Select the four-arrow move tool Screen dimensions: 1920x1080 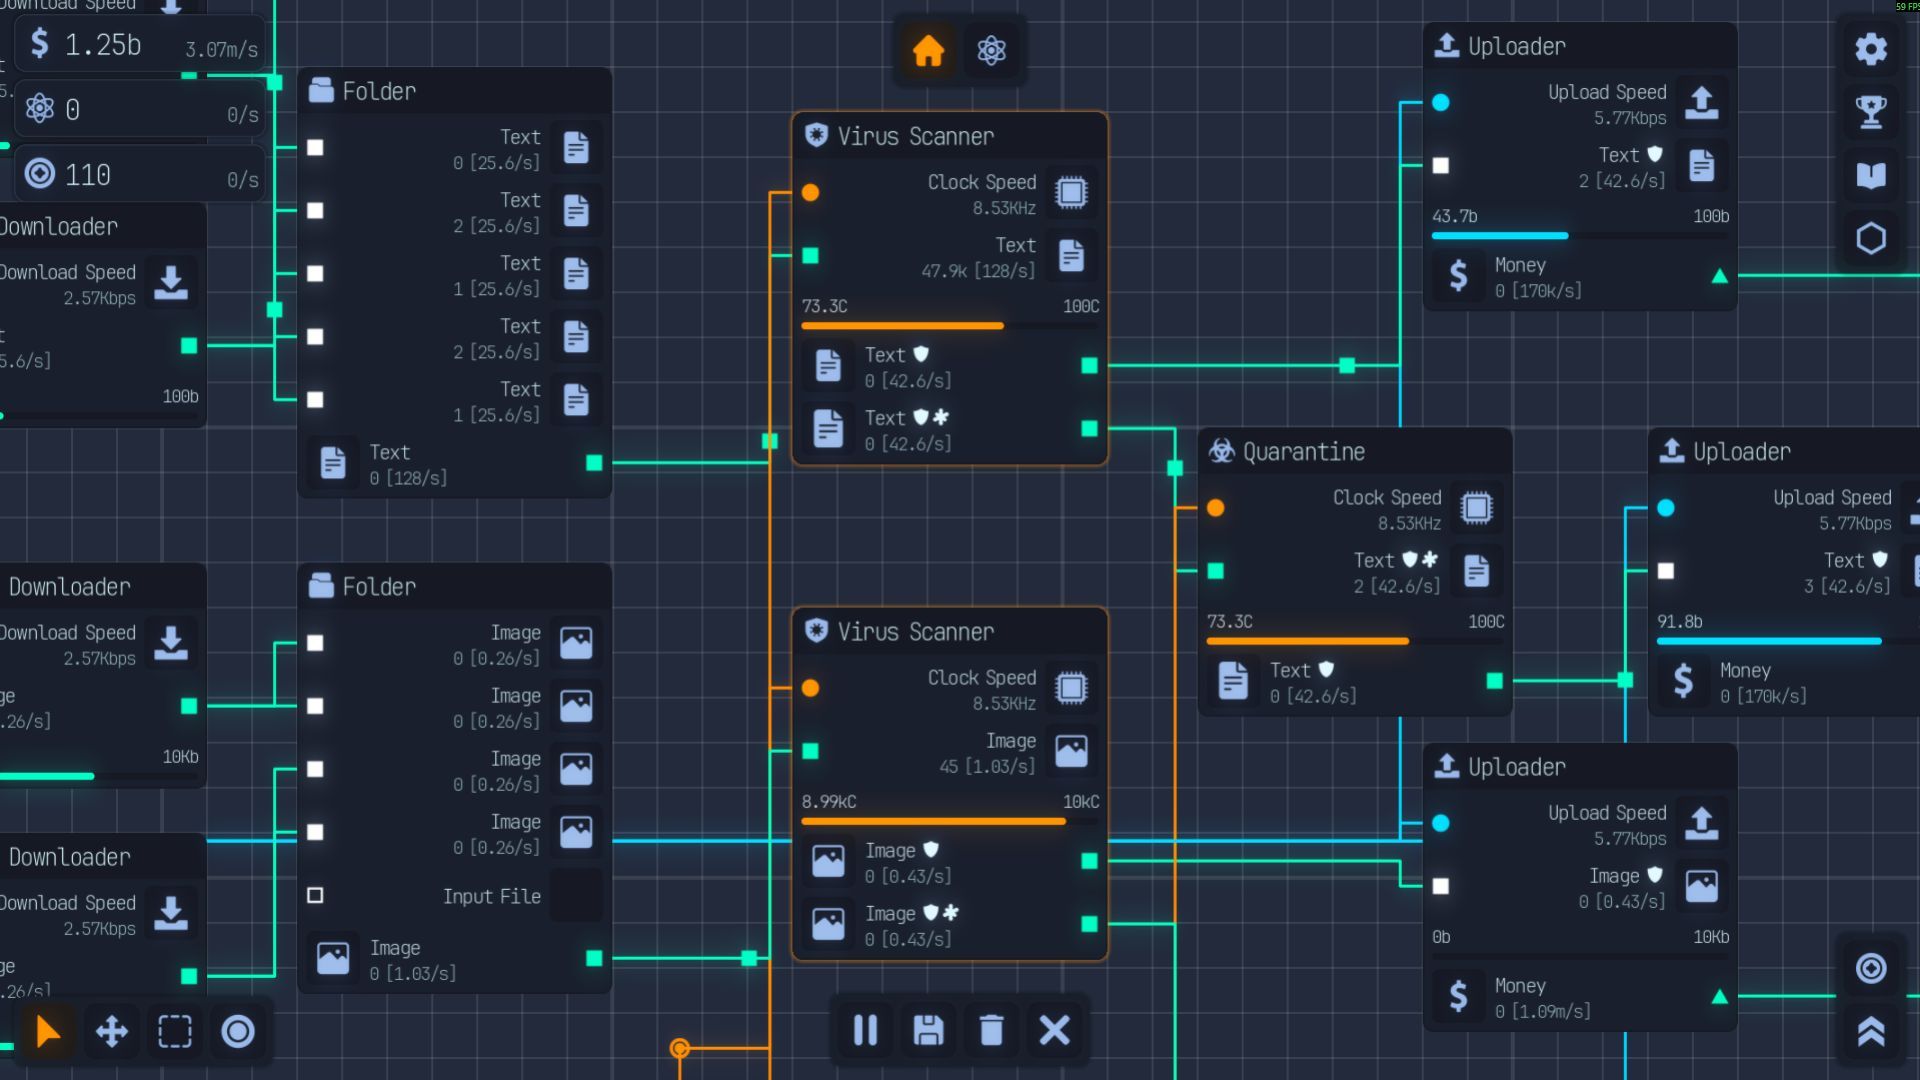coord(111,1031)
